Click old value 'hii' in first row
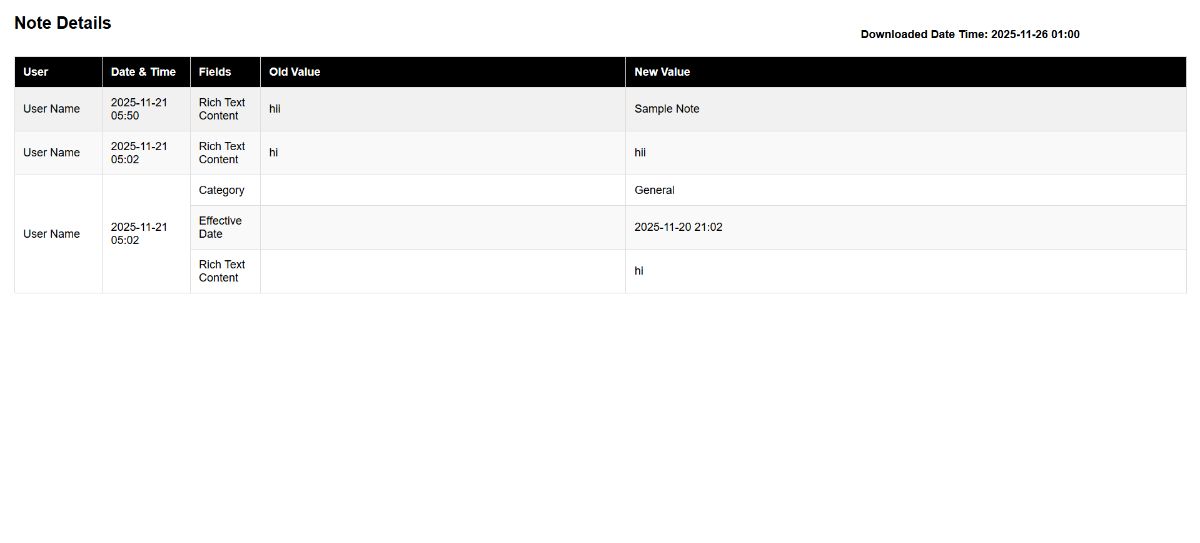Viewport: 1200px width, 543px height. [275, 109]
